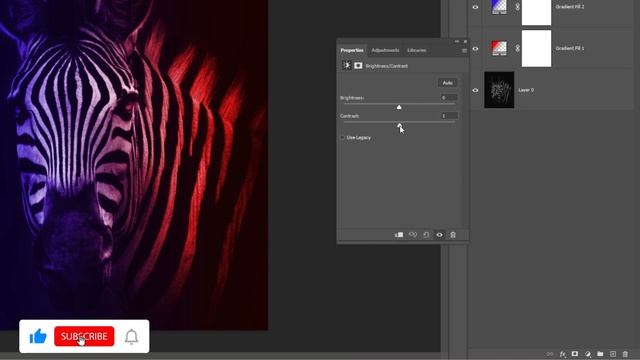Open the Properties panel flyout menu
This screenshot has width=640, height=360.
[464, 51]
